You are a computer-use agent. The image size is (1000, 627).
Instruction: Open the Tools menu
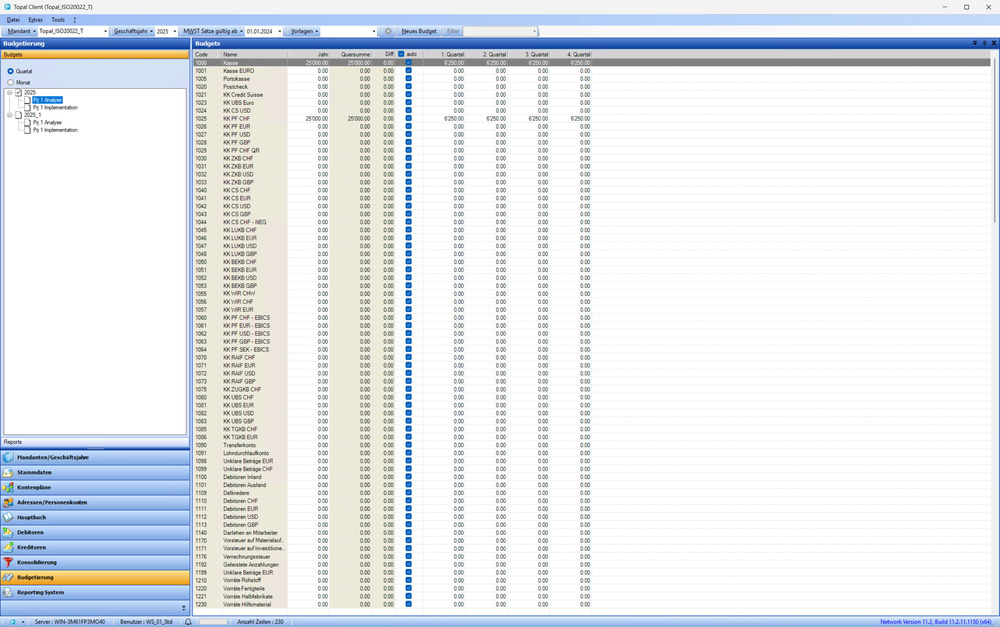58,20
